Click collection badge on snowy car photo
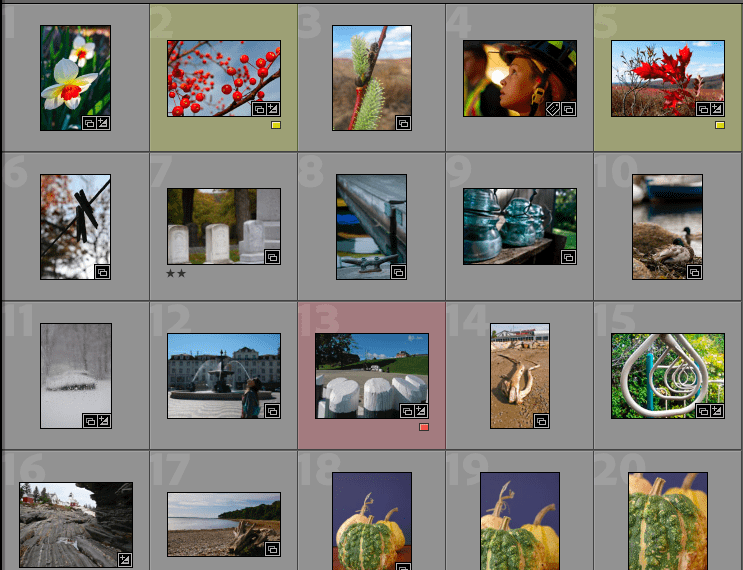The image size is (743, 570). [90, 421]
